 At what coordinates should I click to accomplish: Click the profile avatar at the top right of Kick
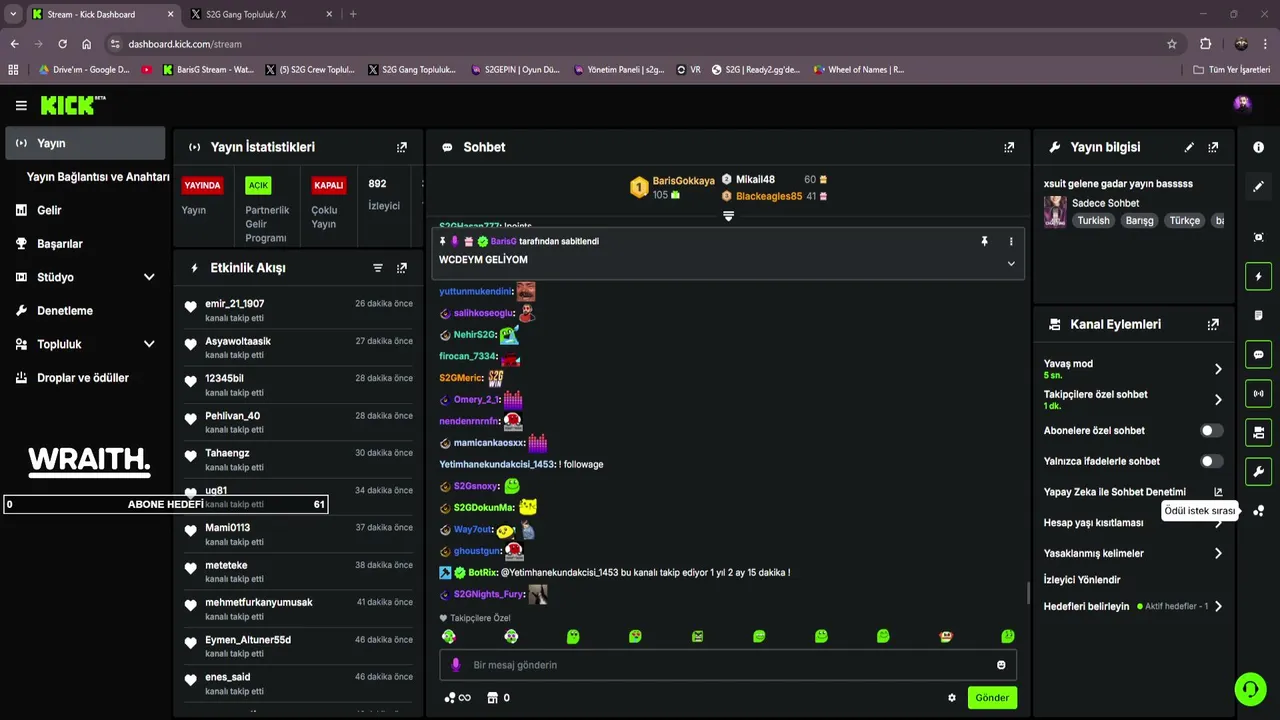coord(1242,104)
